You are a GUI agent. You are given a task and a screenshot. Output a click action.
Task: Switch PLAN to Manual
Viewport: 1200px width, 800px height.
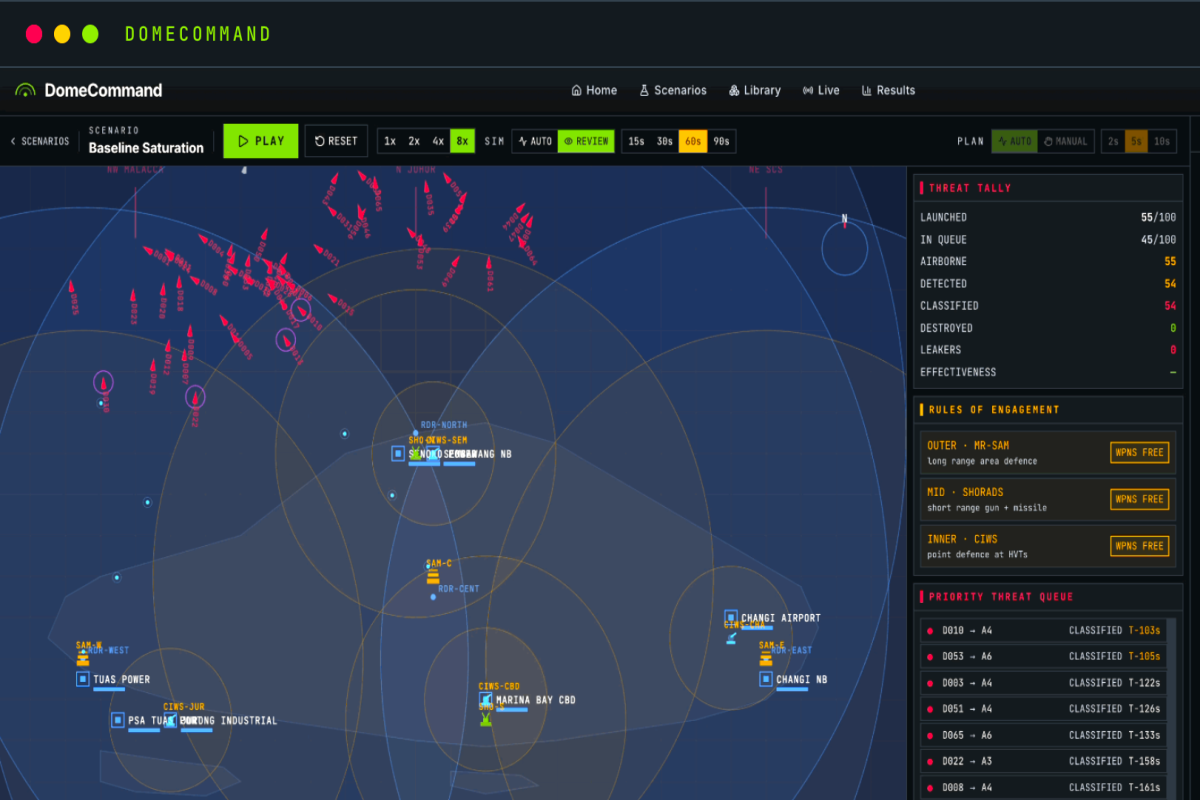point(1066,141)
